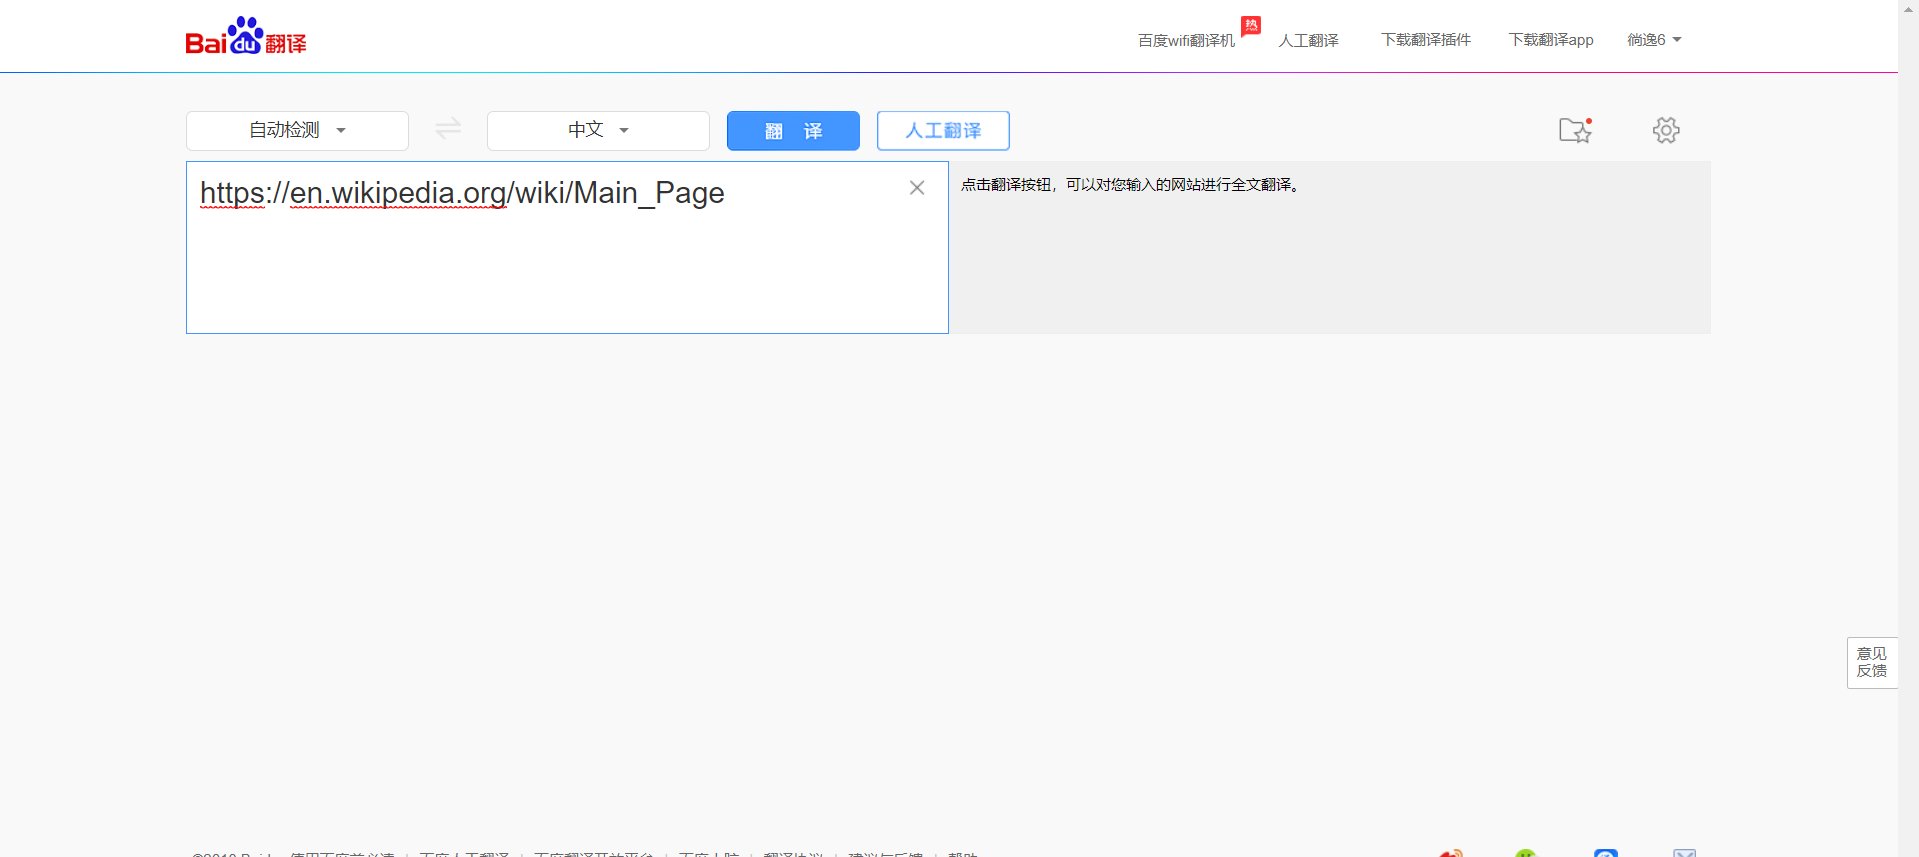The height and width of the screenshot is (857, 1919).
Task: Open translation settings gear icon
Action: (x=1665, y=130)
